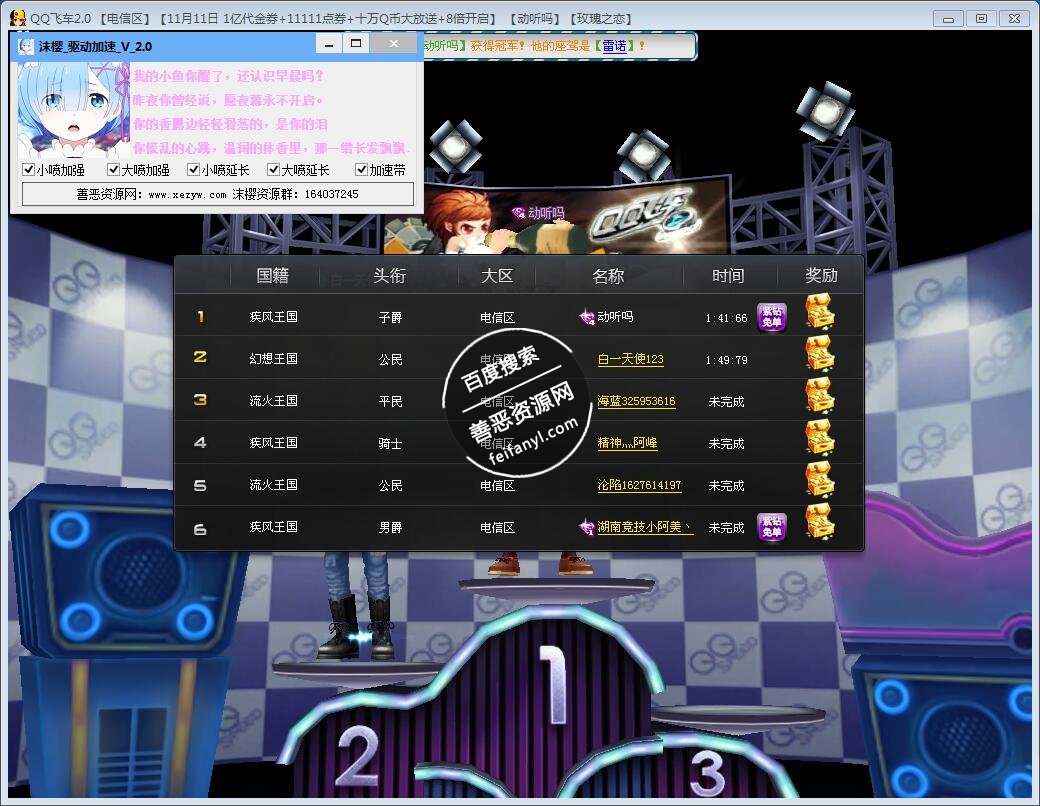Viewport: 1040px width, 806px height.
Task: Toggle the 小喷延长 option
Action: pyautogui.click(x=193, y=170)
